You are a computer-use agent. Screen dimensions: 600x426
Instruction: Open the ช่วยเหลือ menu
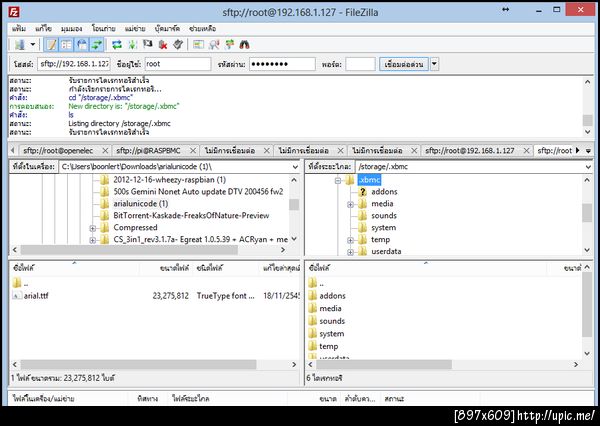[x=202, y=29]
